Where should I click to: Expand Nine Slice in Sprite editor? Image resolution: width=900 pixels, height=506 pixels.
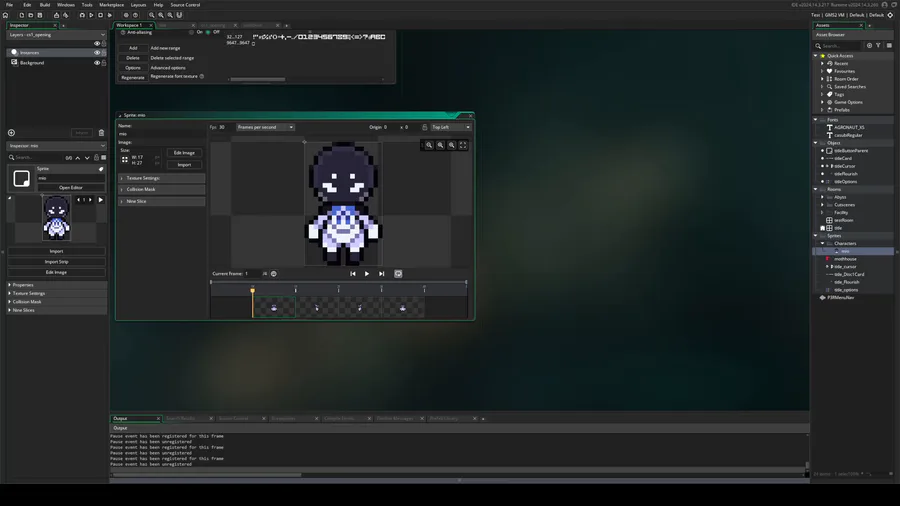point(162,201)
